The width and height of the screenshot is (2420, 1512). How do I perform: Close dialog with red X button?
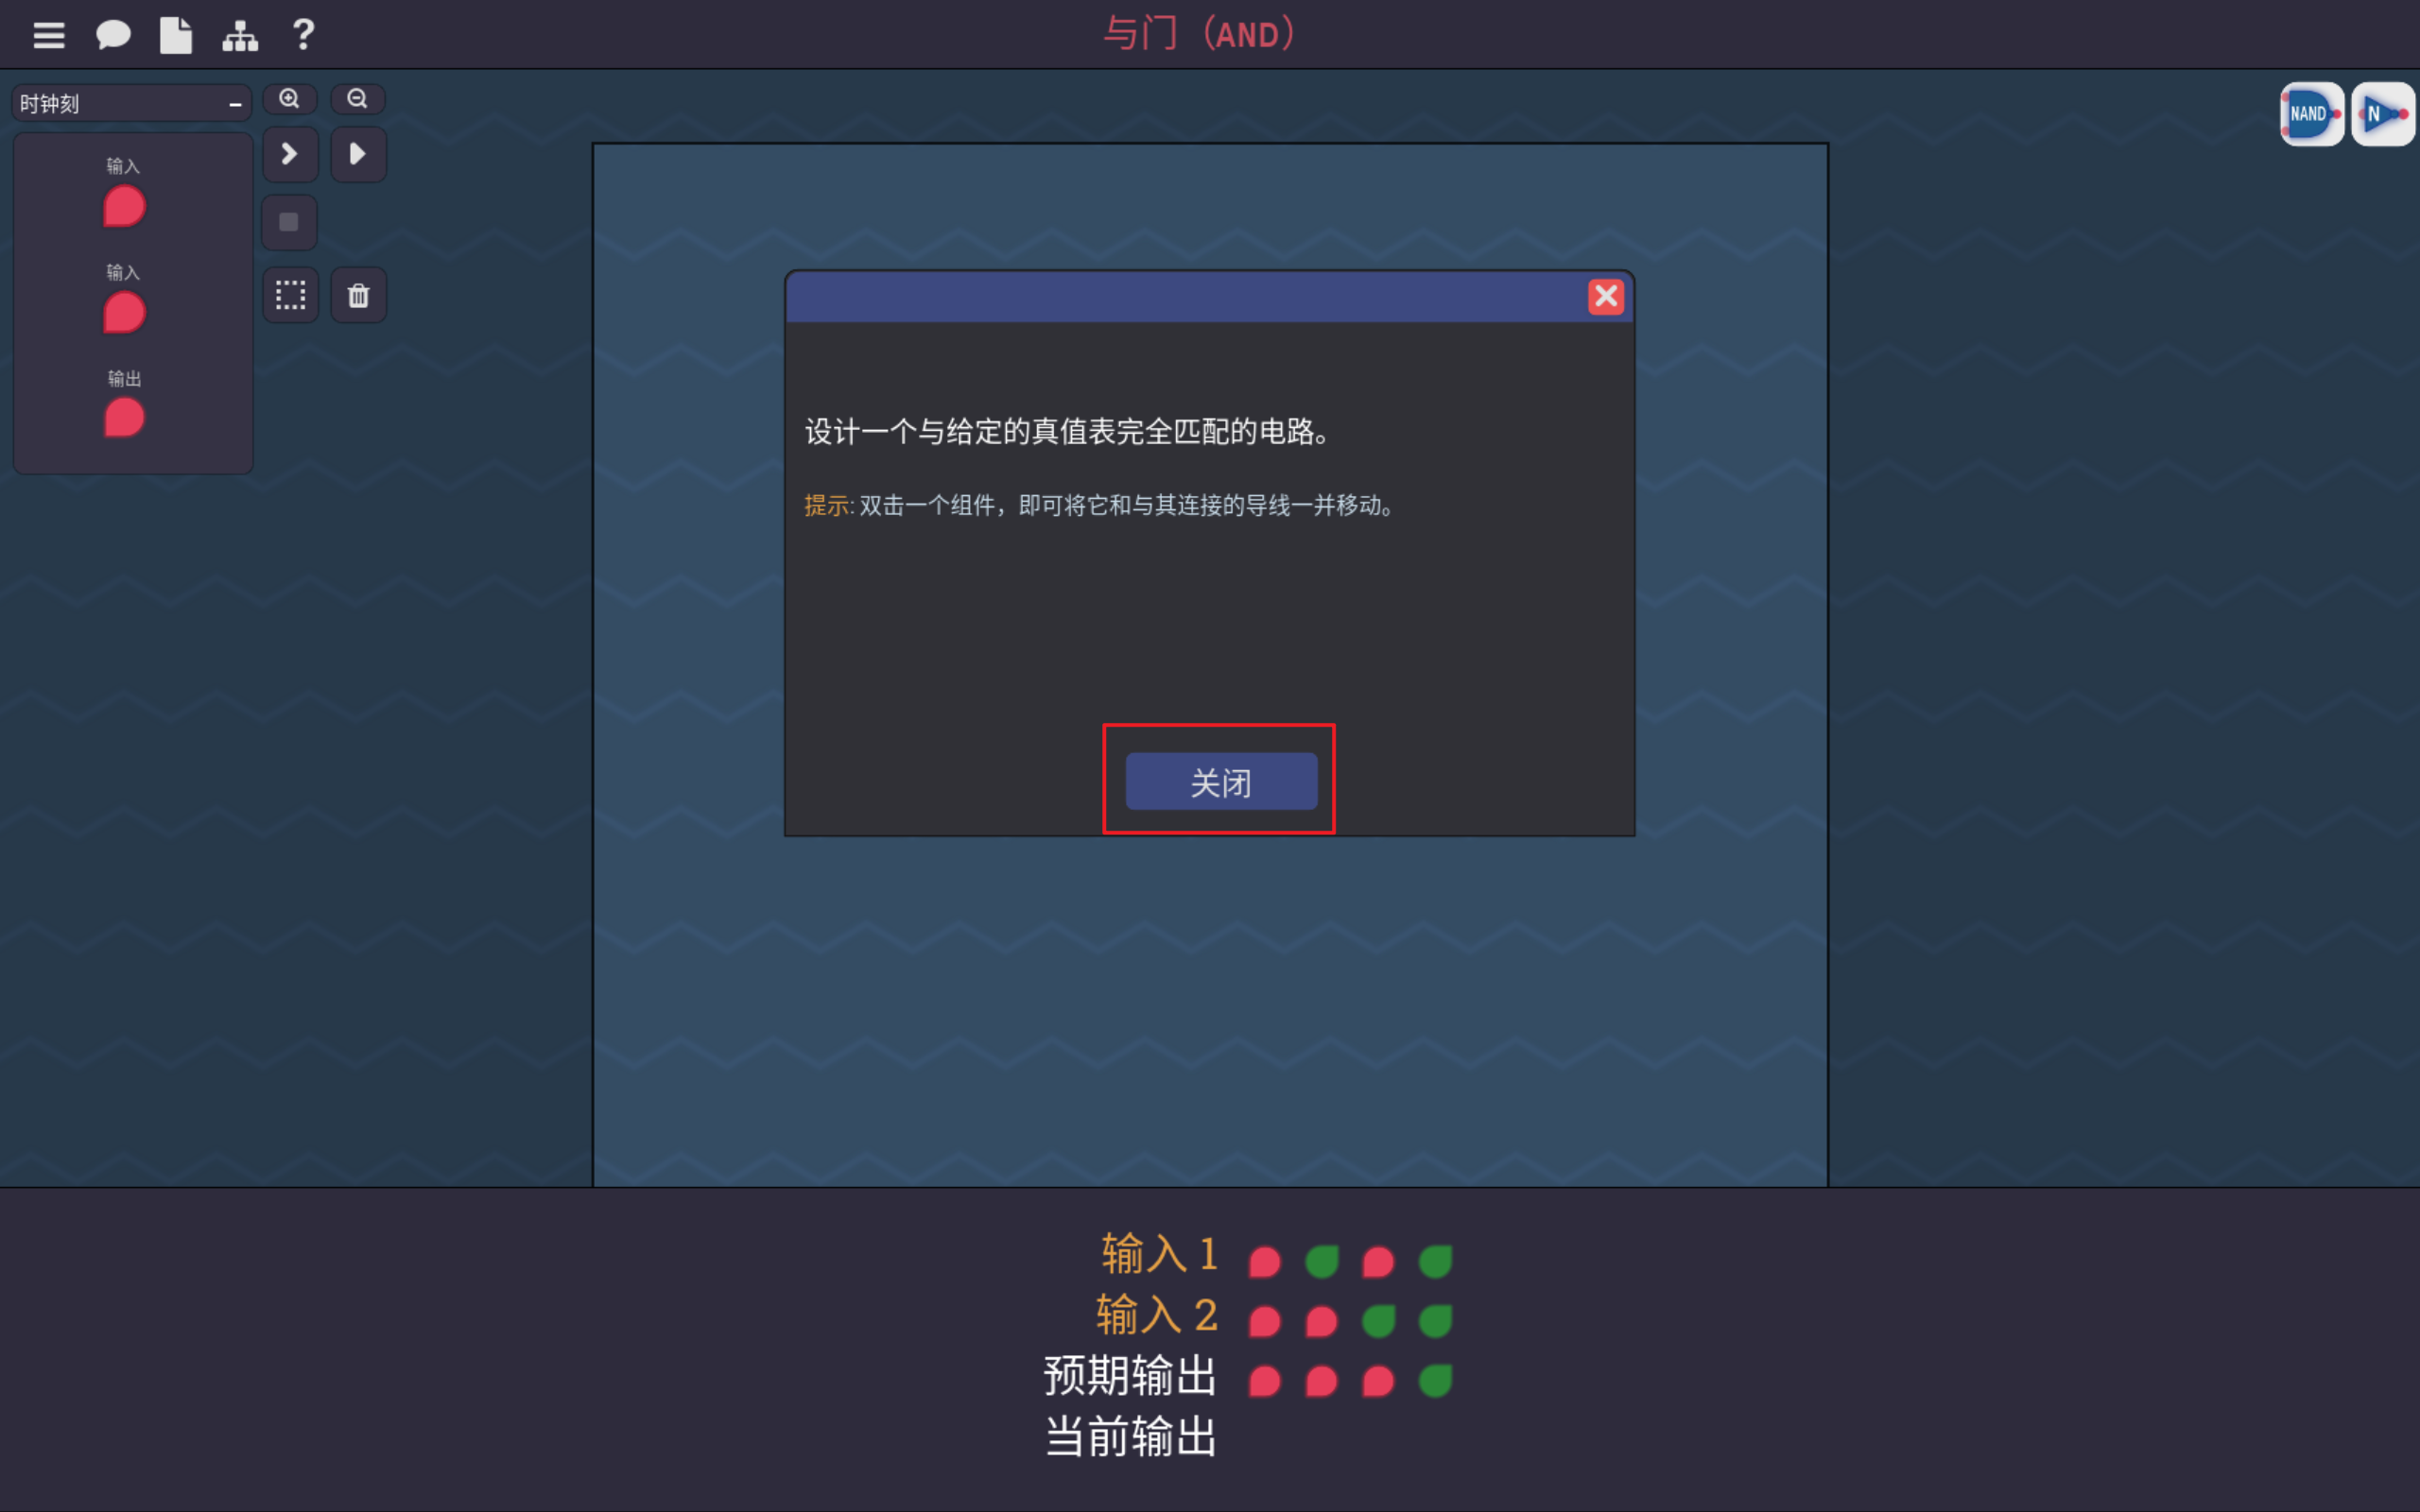point(1606,297)
